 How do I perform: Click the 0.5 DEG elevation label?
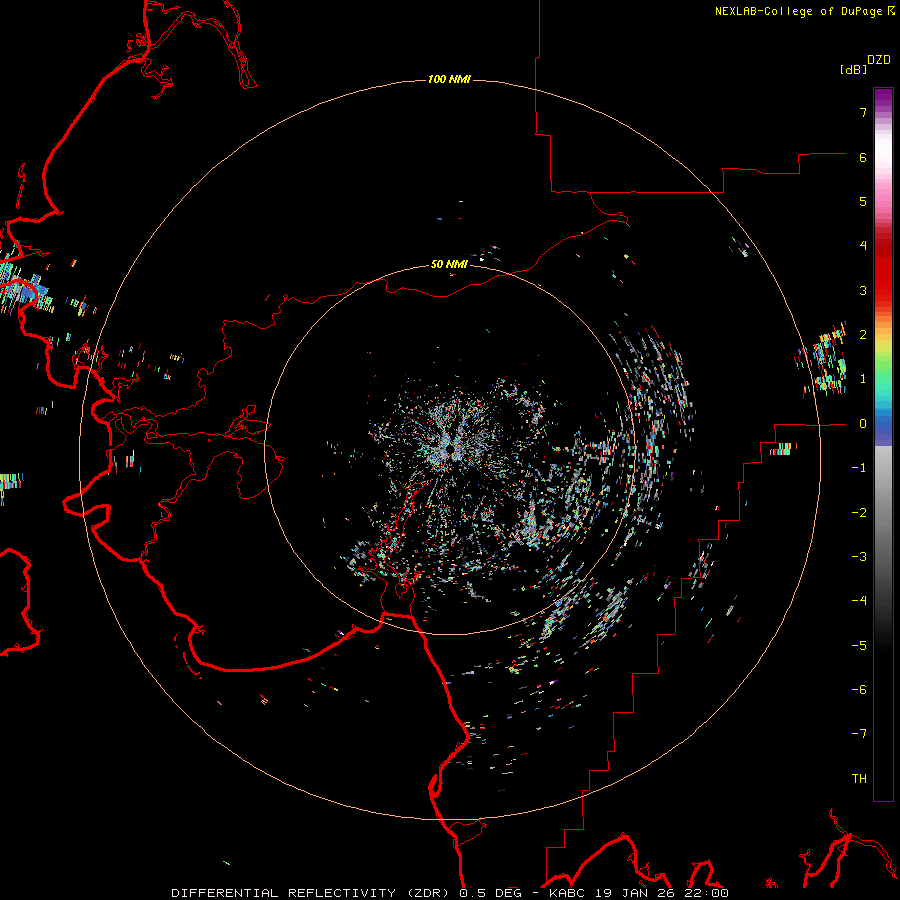click(x=490, y=893)
